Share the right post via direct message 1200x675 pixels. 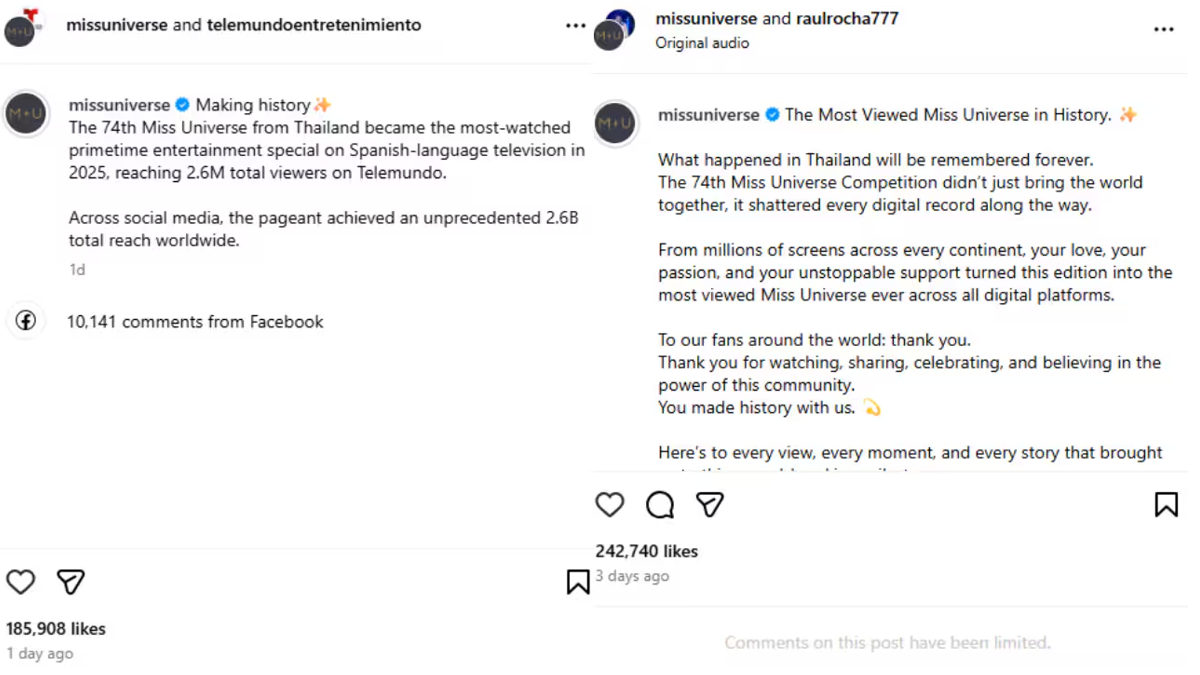[710, 505]
